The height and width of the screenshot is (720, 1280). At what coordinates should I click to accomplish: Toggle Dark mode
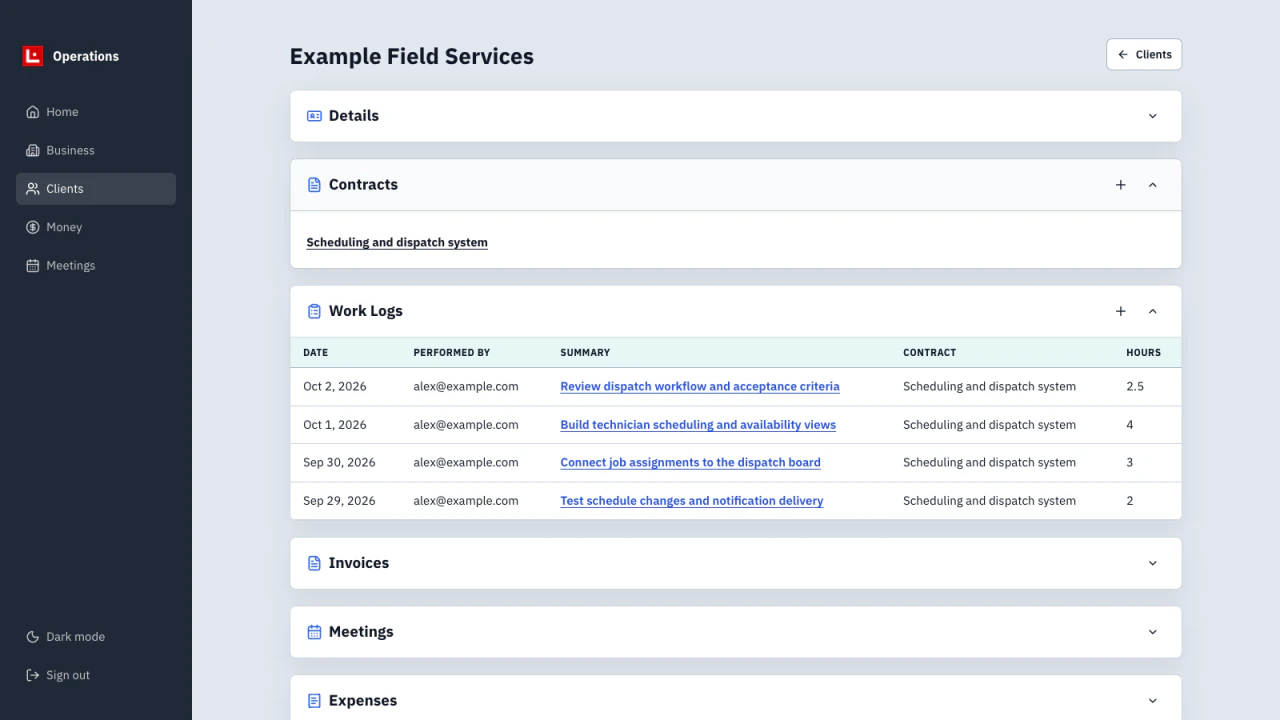[96, 637]
